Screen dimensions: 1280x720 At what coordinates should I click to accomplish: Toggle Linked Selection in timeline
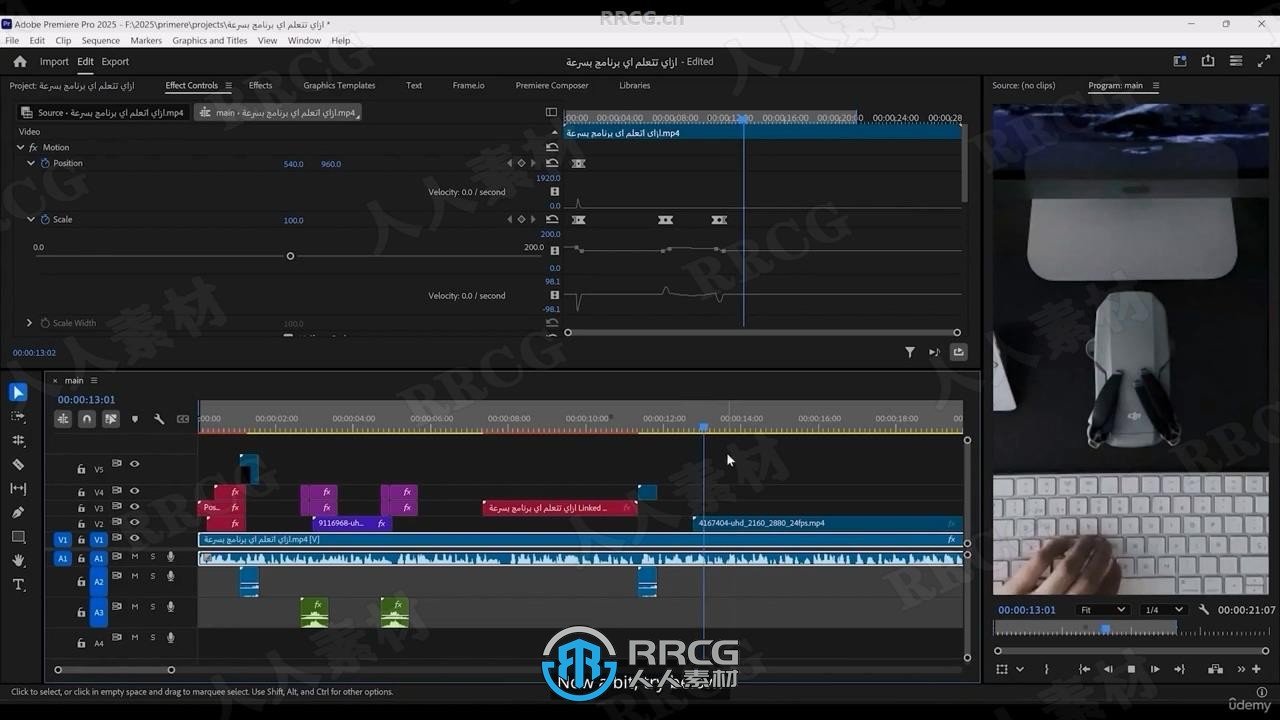pyautogui.click(x=111, y=419)
